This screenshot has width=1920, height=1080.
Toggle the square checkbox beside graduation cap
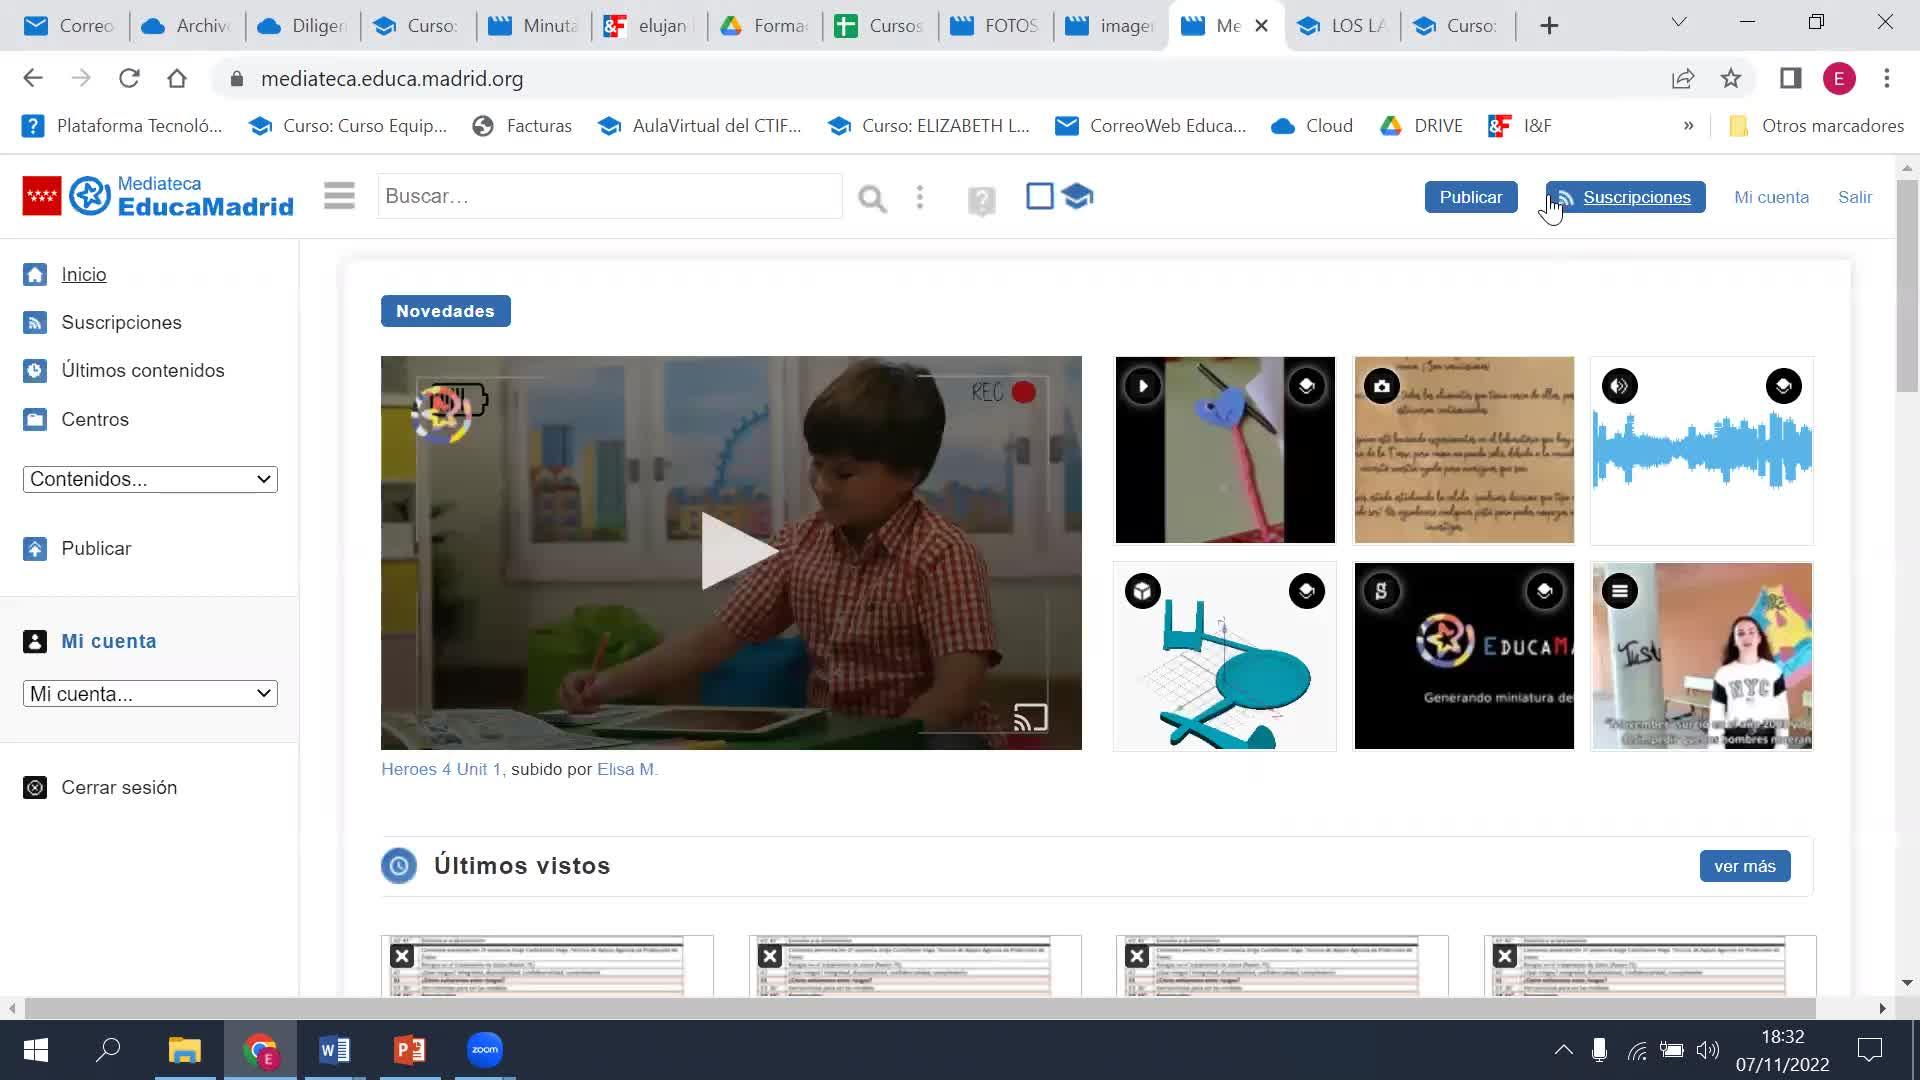[x=1039, y=196]
